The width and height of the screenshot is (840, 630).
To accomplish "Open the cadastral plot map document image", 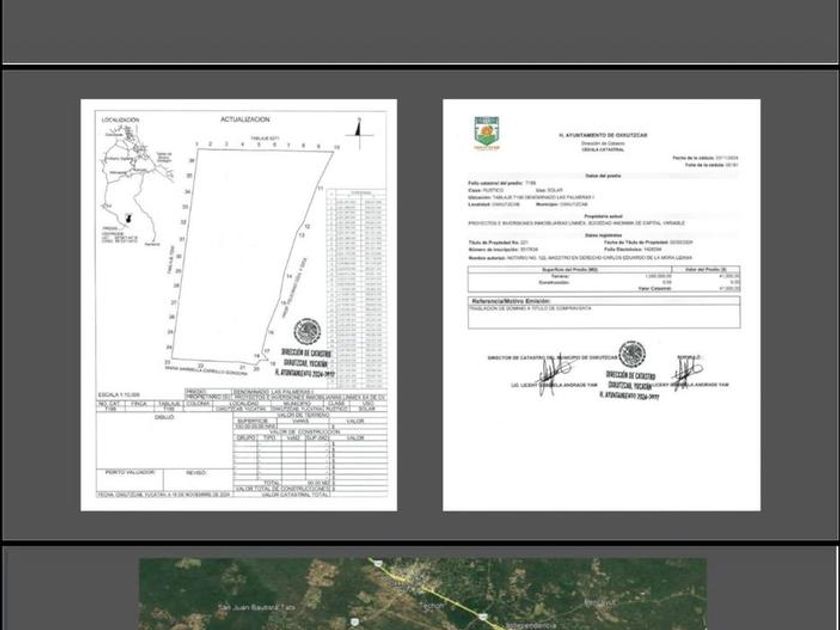I will [x=239, y=305].
